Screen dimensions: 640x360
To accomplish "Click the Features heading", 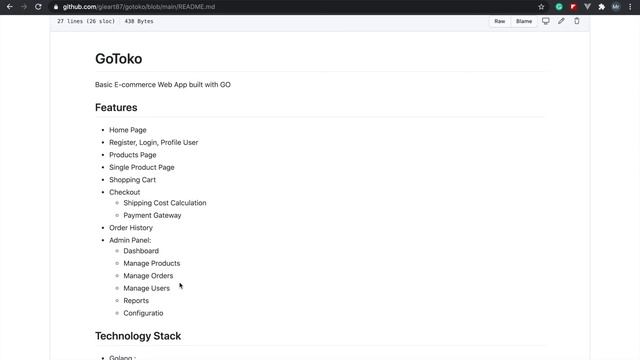I will 116,107.
